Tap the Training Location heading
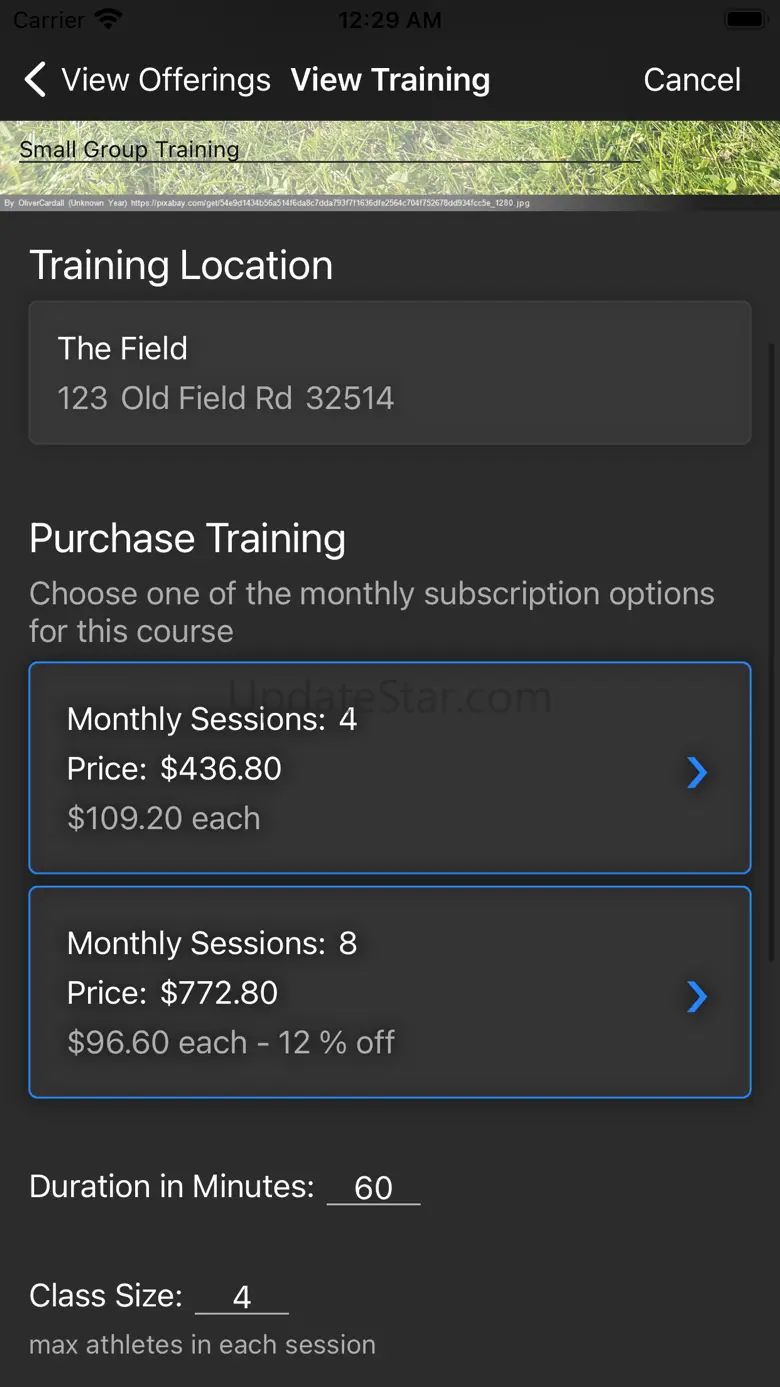This screenshot has width=780, height=1387. pyautogui.click(x=181, y=265)
